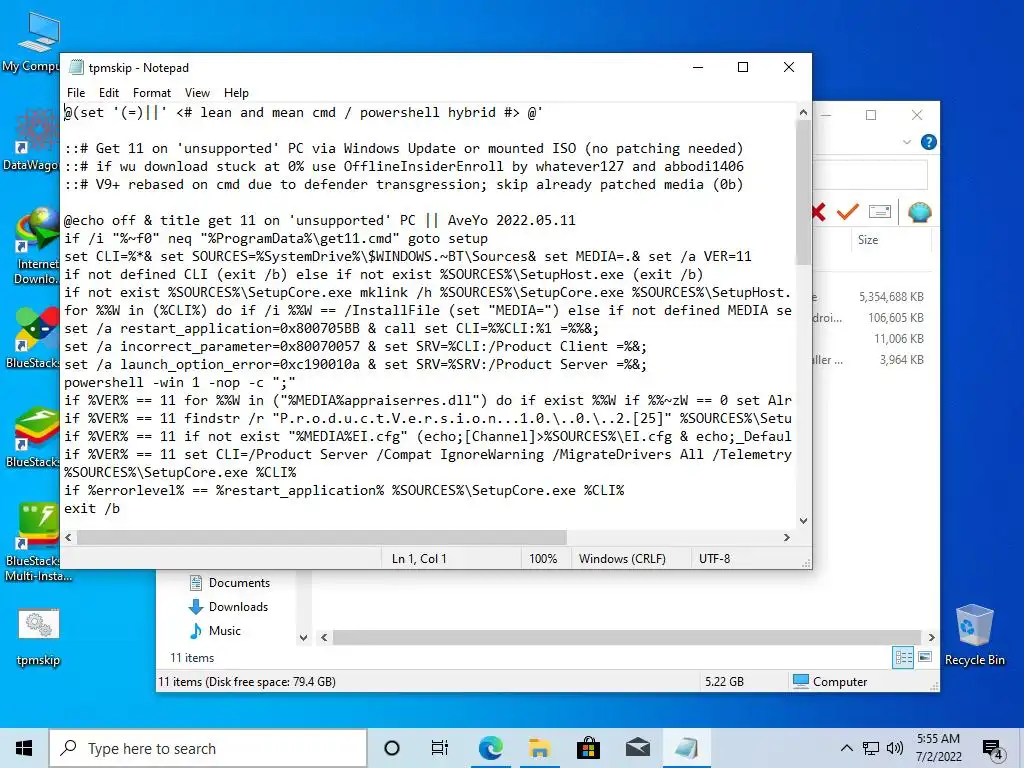This screenshot has height=768, width=1024.
Task: Click the UTF-8 encoding status entry
Action: (714, 558)
